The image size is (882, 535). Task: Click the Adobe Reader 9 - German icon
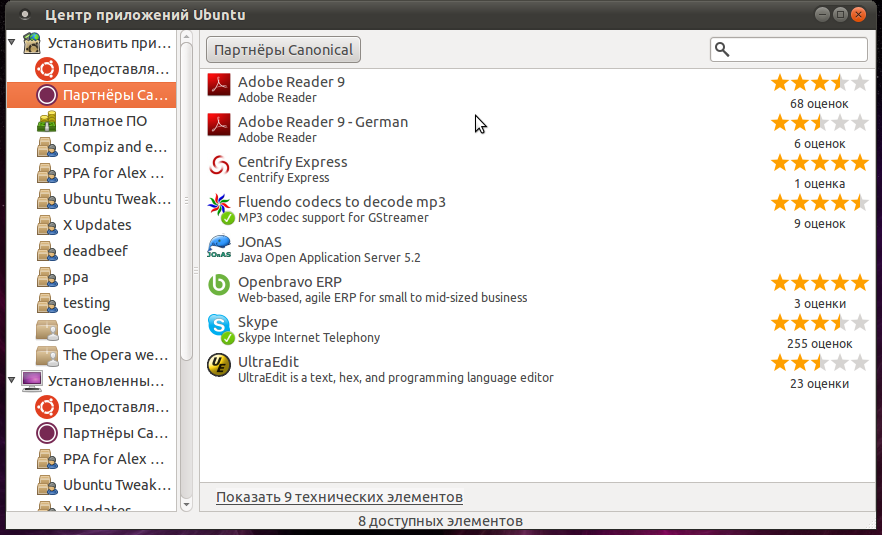(219, 125)
